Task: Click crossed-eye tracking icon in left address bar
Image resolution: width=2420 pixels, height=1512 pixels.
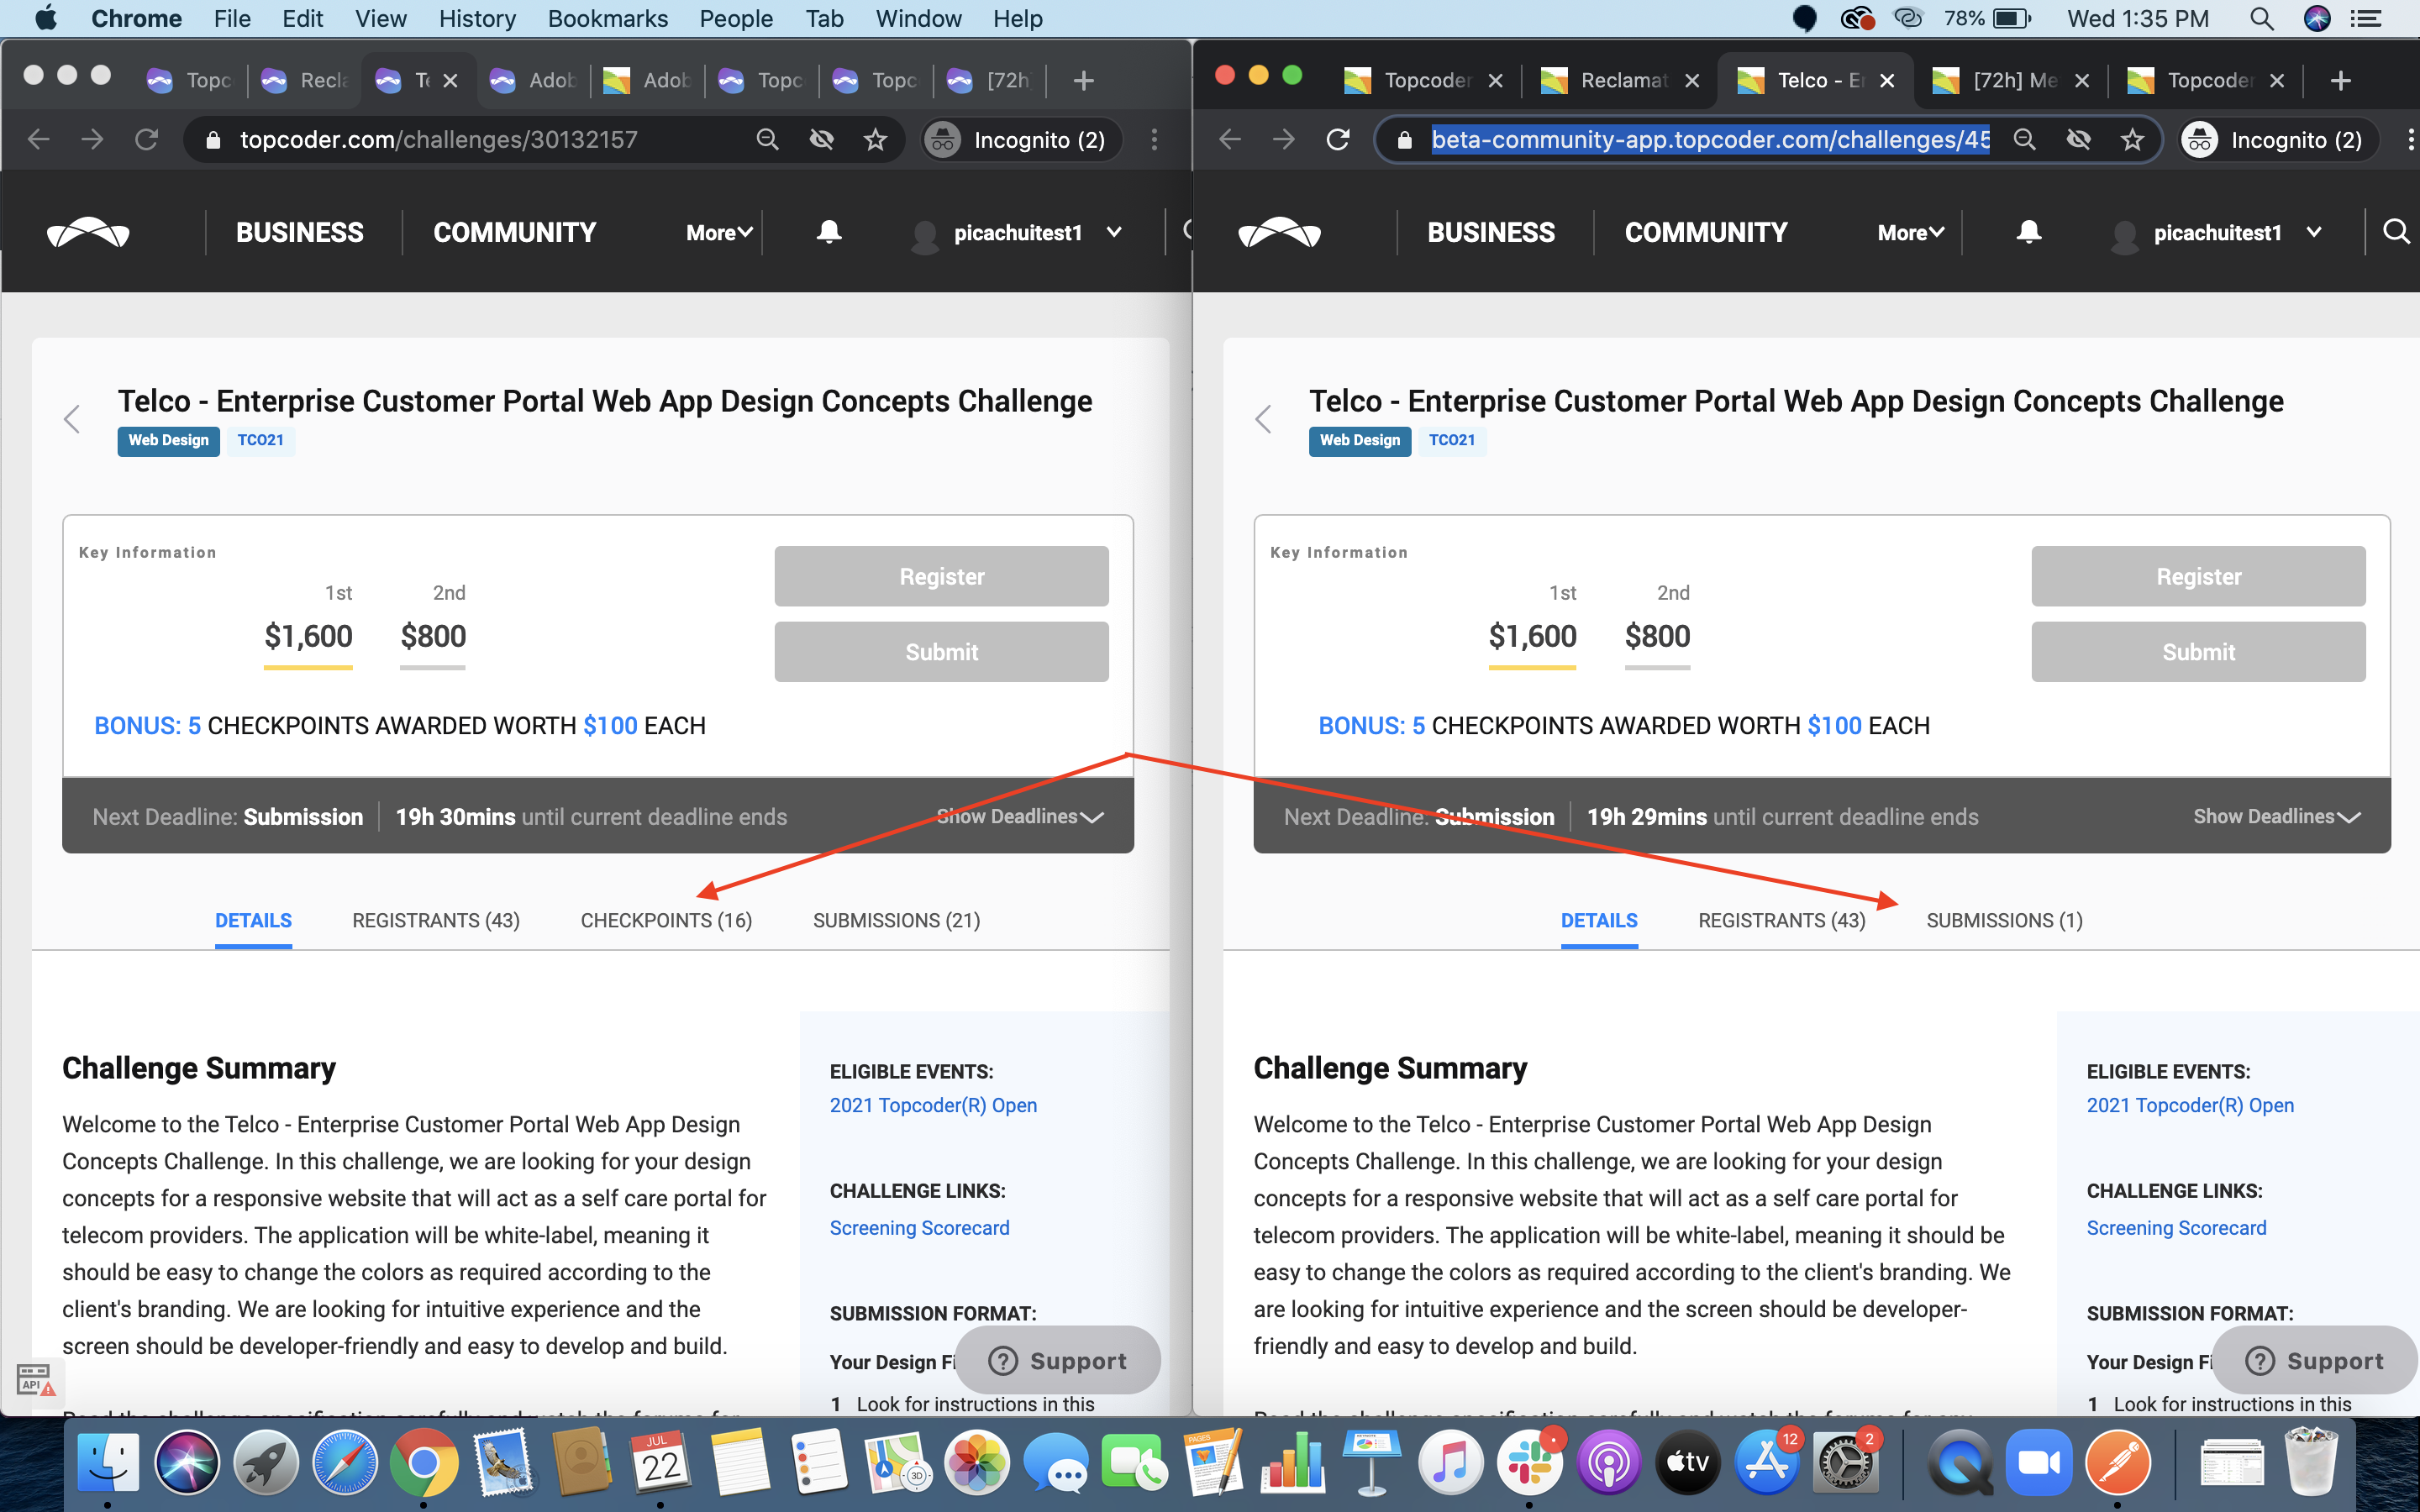Action: pyautogui.click(x=821, y=139)
